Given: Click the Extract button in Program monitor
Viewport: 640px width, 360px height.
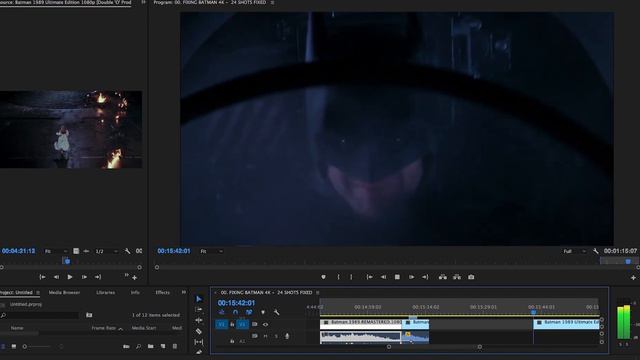Looking at the screenshot, I should [x=457, y=277].
